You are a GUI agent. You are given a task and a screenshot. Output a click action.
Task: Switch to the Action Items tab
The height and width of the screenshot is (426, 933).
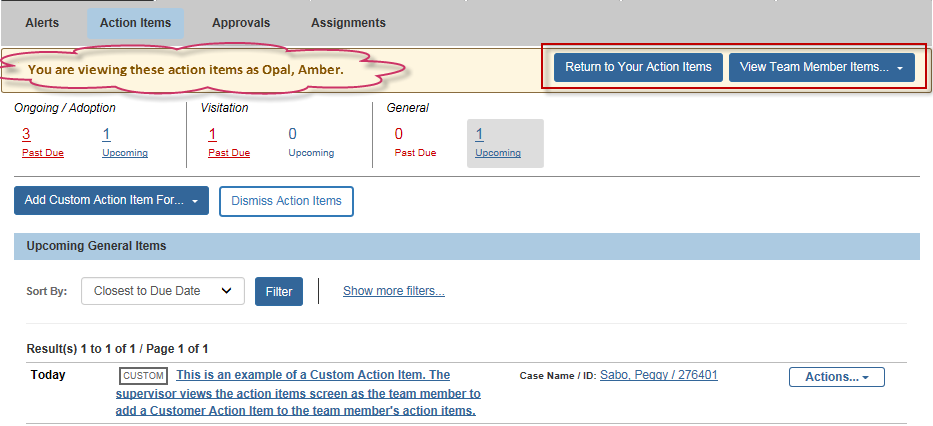[x=136, y=23]
